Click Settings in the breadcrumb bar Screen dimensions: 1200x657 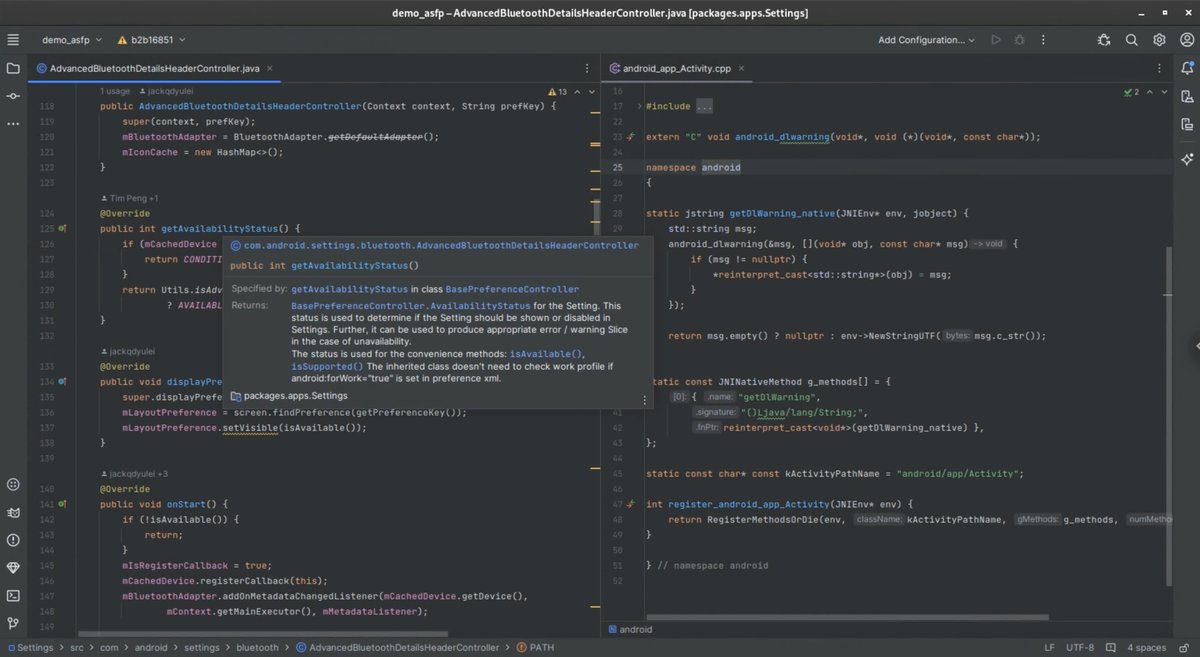(x=35, y=647)
